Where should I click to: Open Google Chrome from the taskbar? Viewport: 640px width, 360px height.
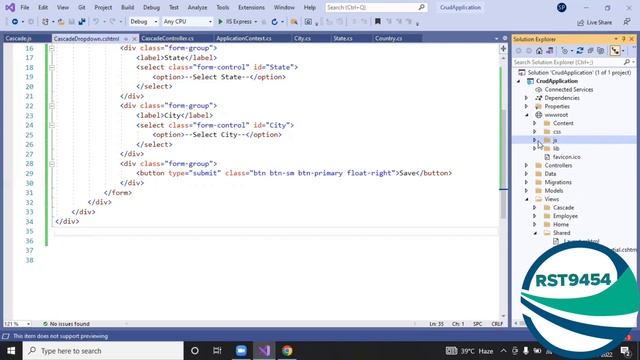pyautogui.click(x=287, y=351)
